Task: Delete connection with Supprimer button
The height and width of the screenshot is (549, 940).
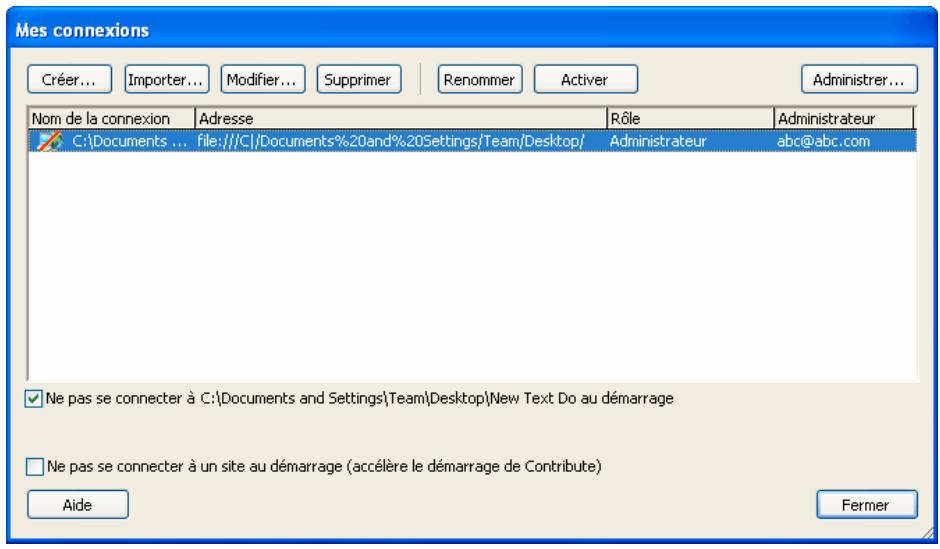Action: 358,80
